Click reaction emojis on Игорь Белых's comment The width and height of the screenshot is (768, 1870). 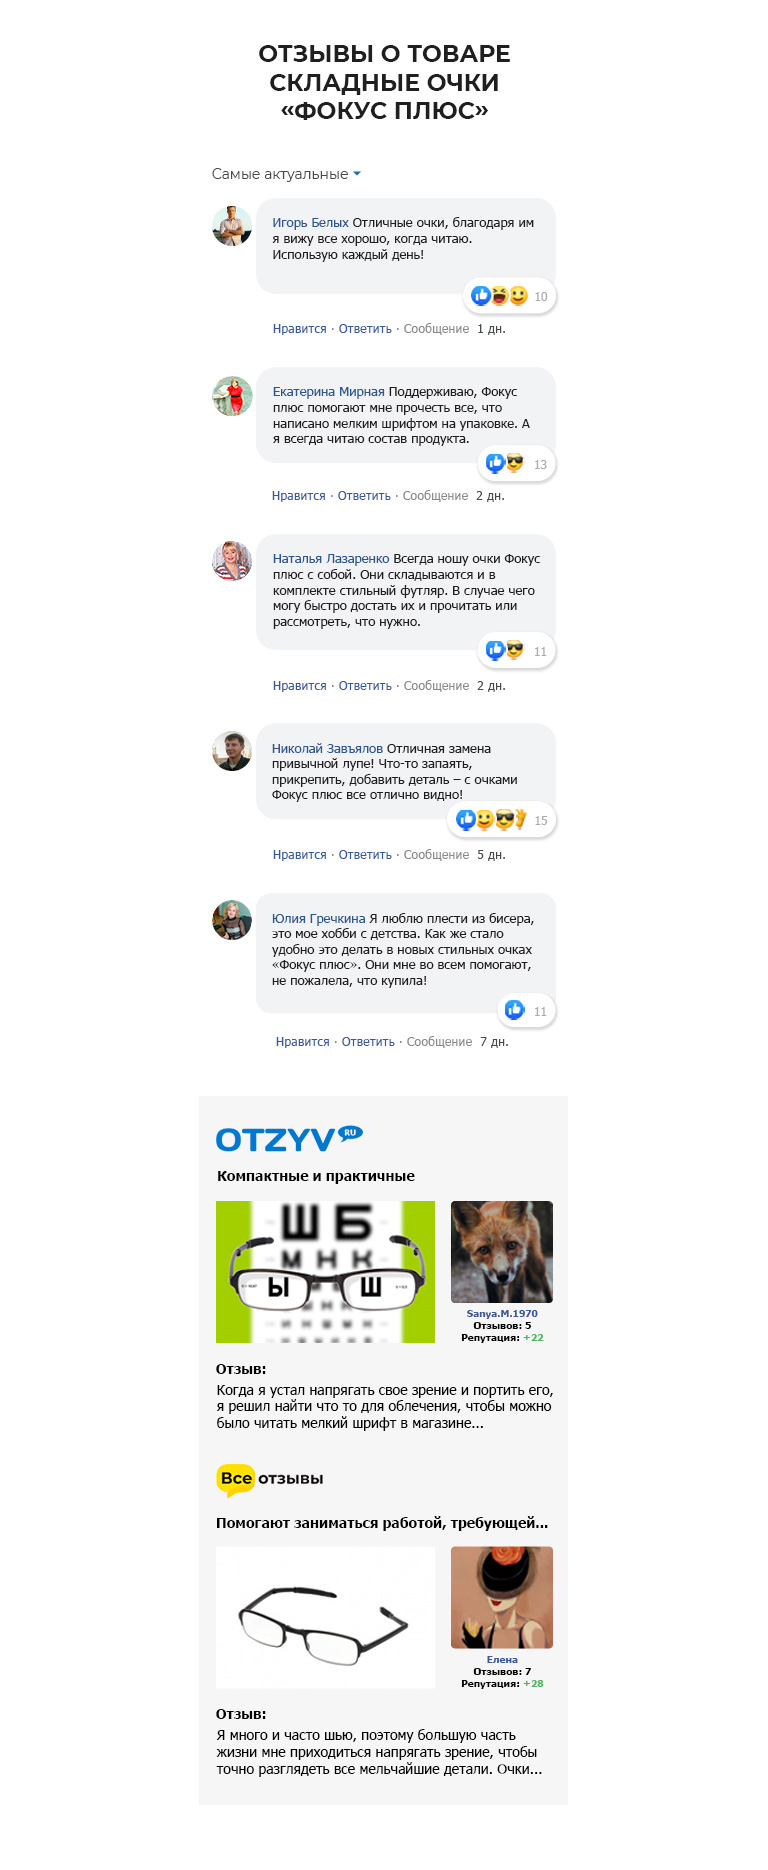tap(499, 296)
